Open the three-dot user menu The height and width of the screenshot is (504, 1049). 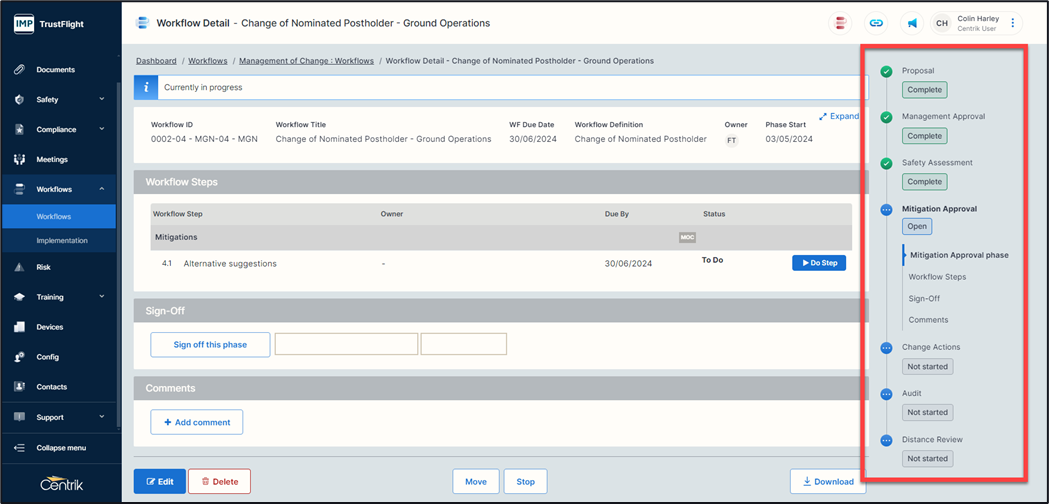point(1013,23)
